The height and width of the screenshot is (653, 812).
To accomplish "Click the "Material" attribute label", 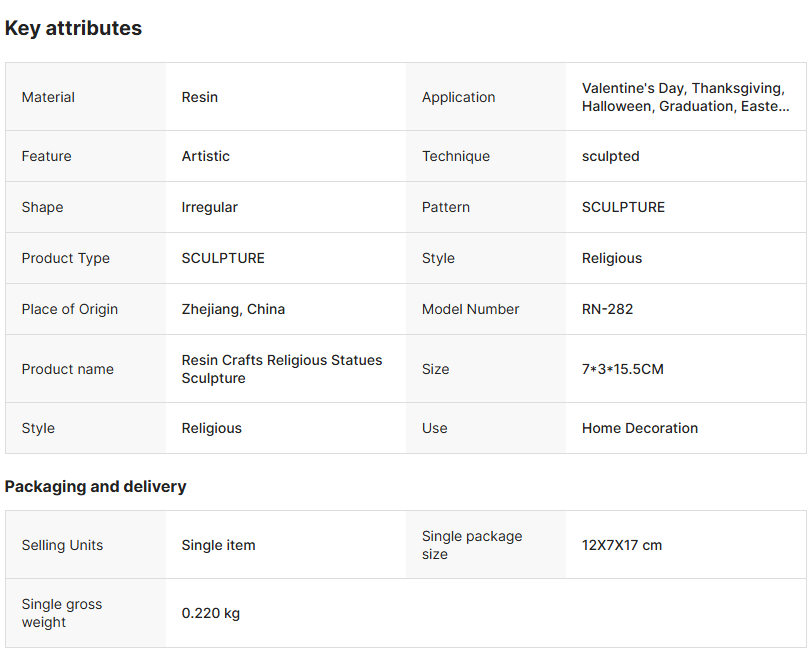I will 48,97.
